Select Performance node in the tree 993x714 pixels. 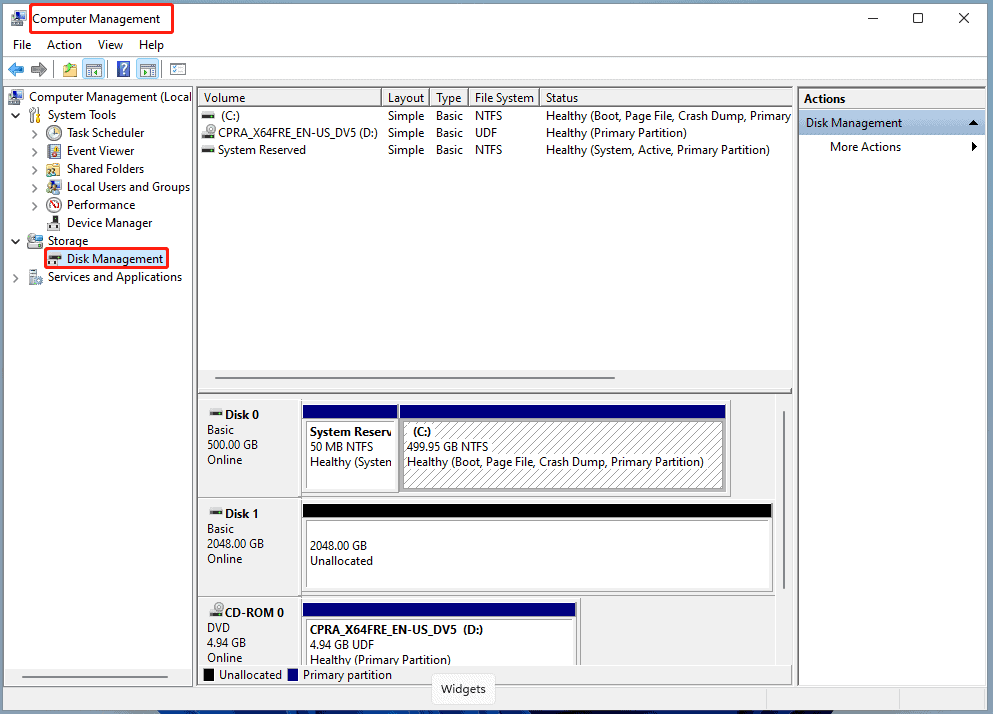100,205
